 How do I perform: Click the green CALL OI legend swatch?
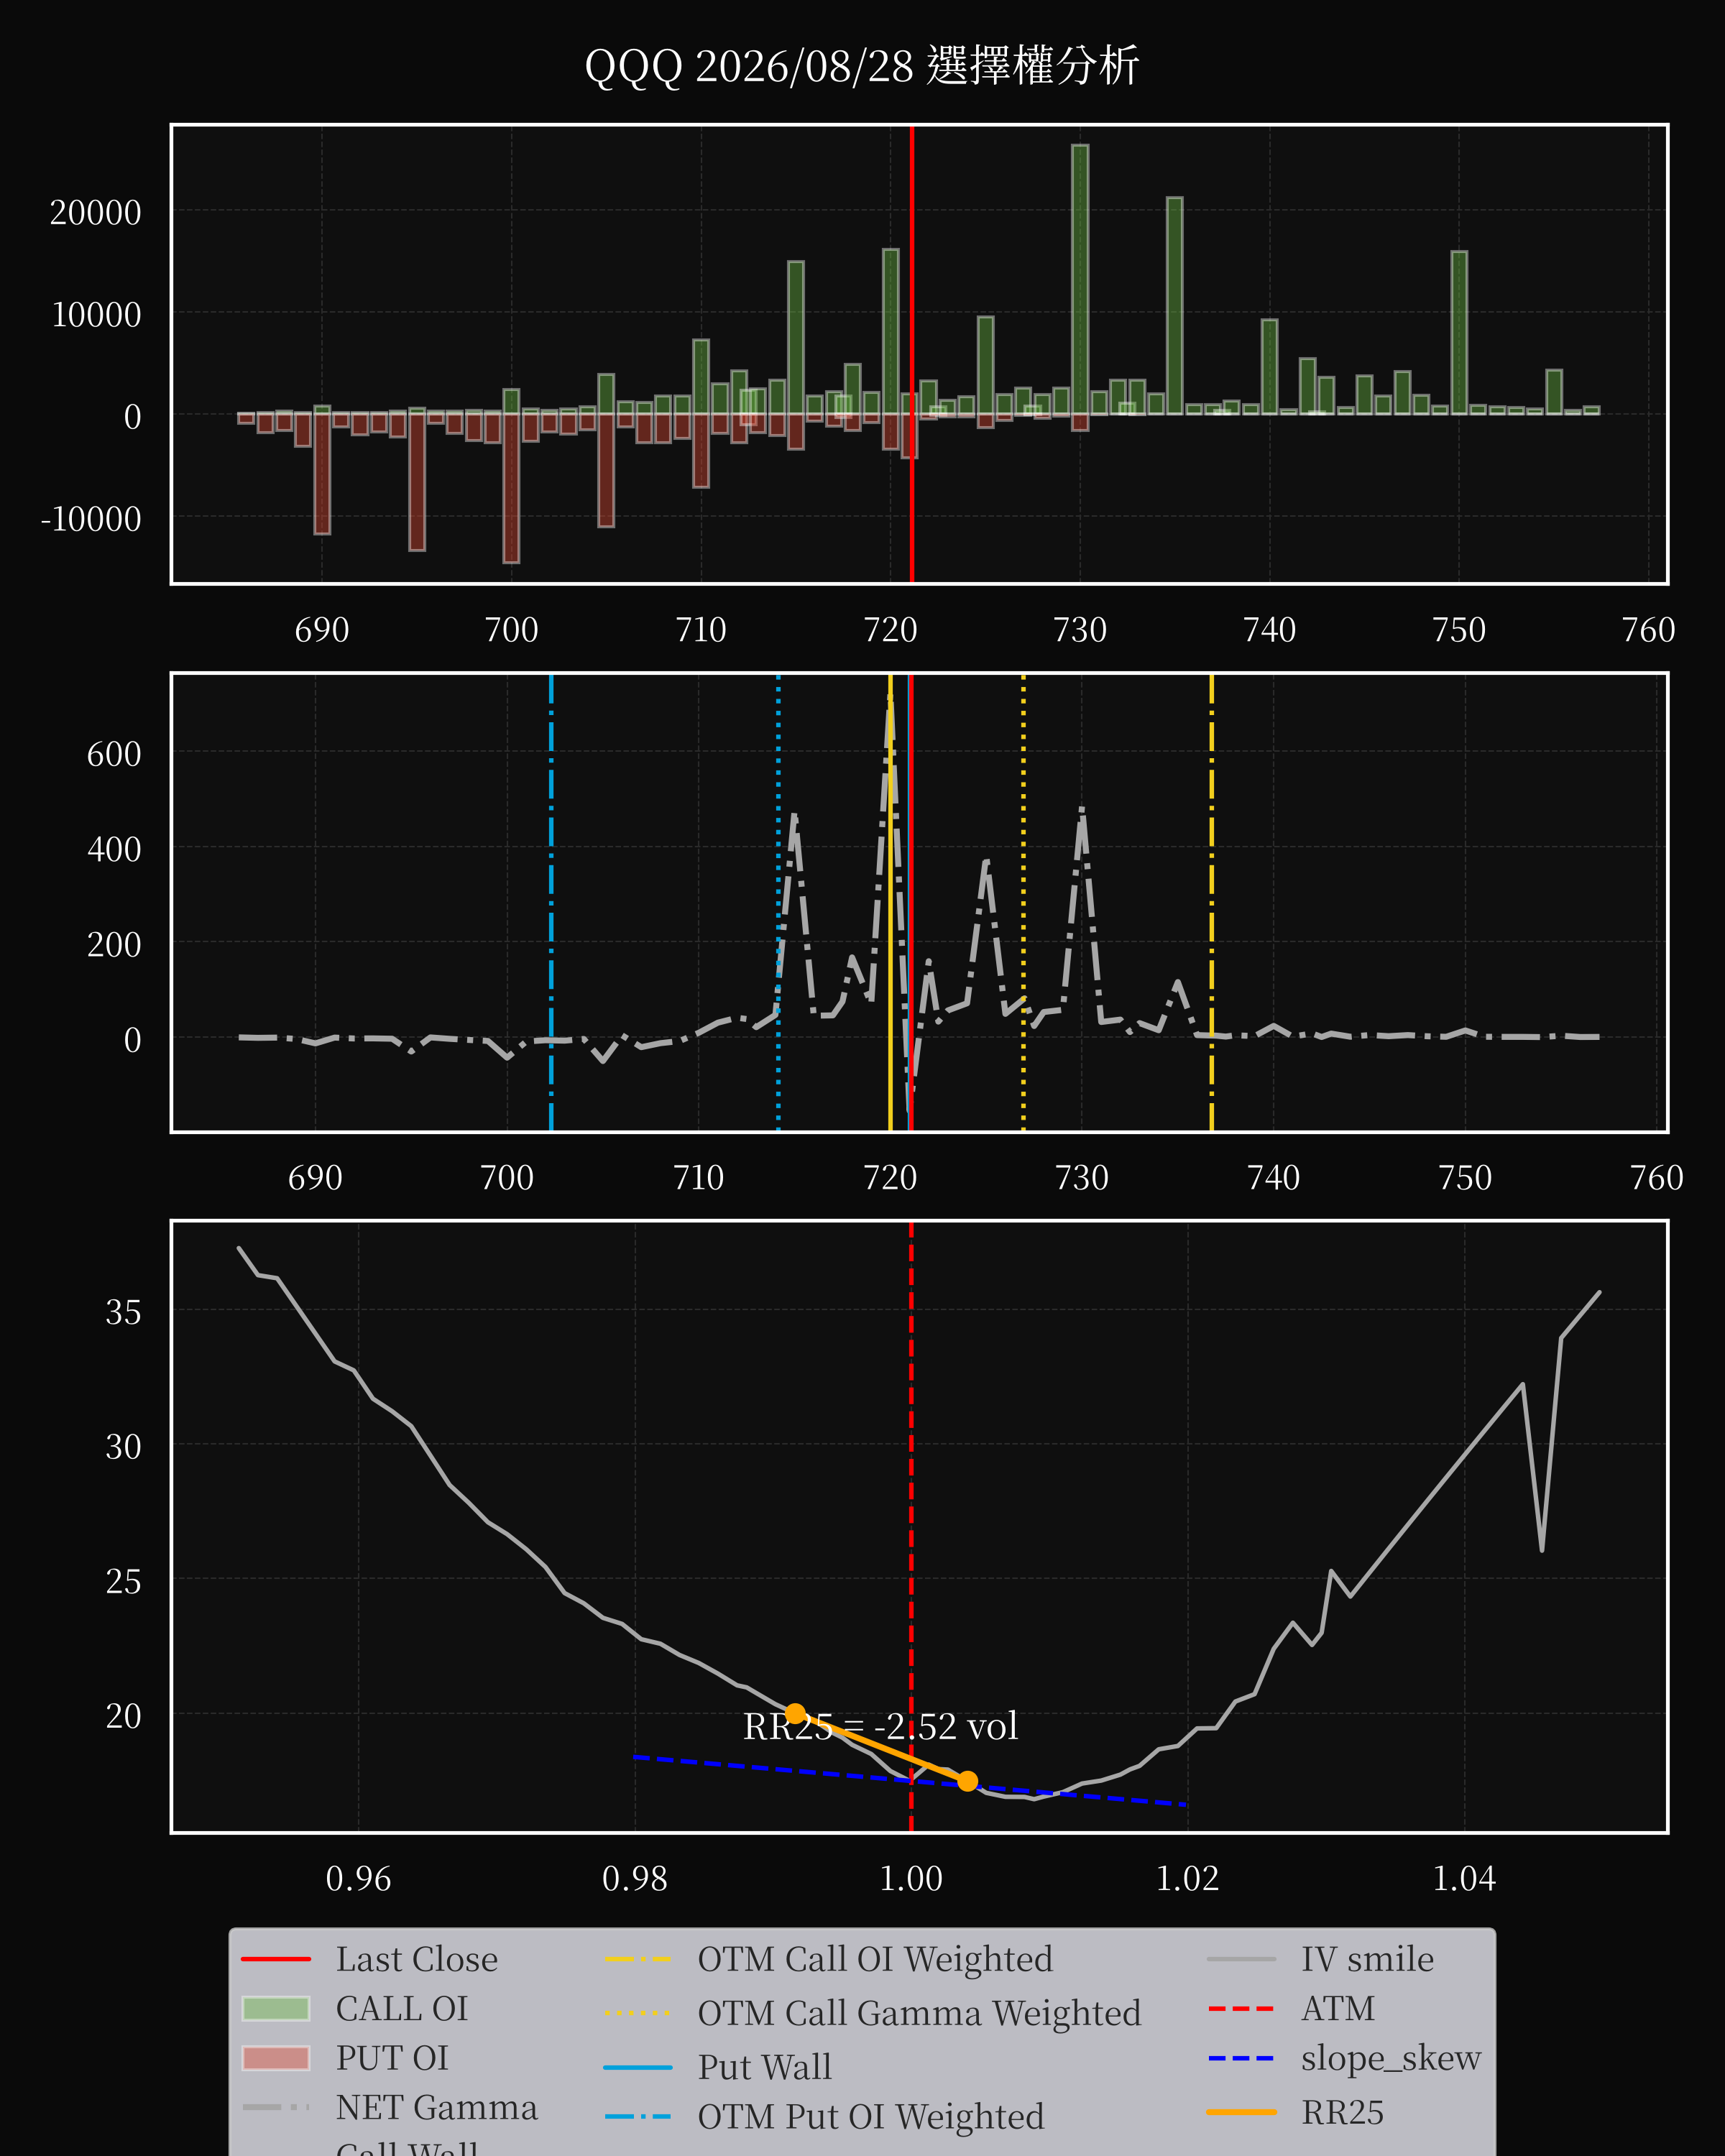276,2009
